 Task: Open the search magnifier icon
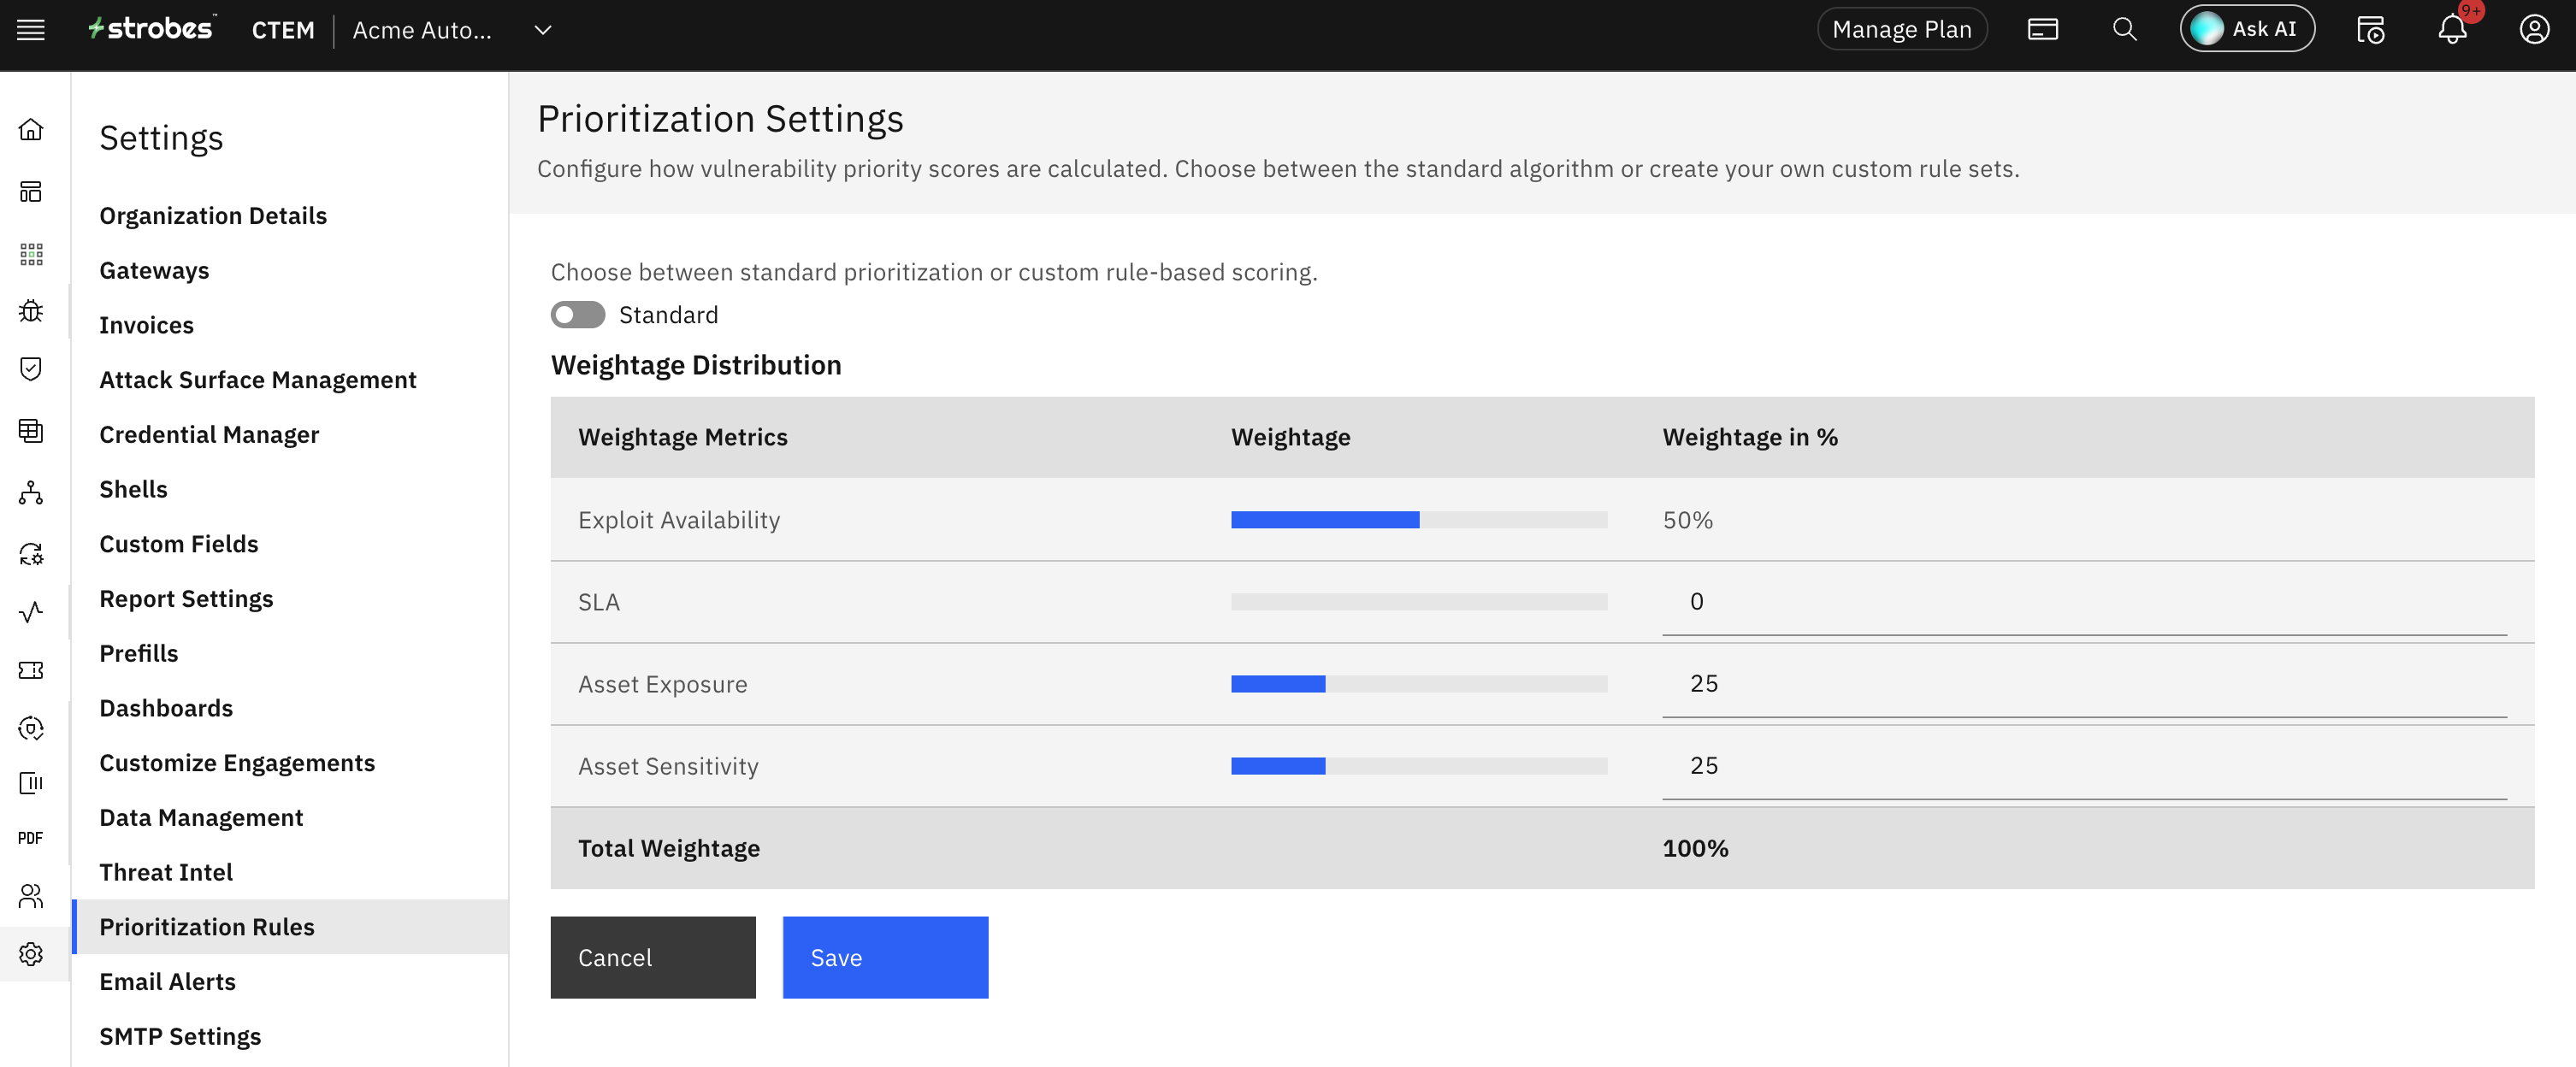[x=2124, y=30]
